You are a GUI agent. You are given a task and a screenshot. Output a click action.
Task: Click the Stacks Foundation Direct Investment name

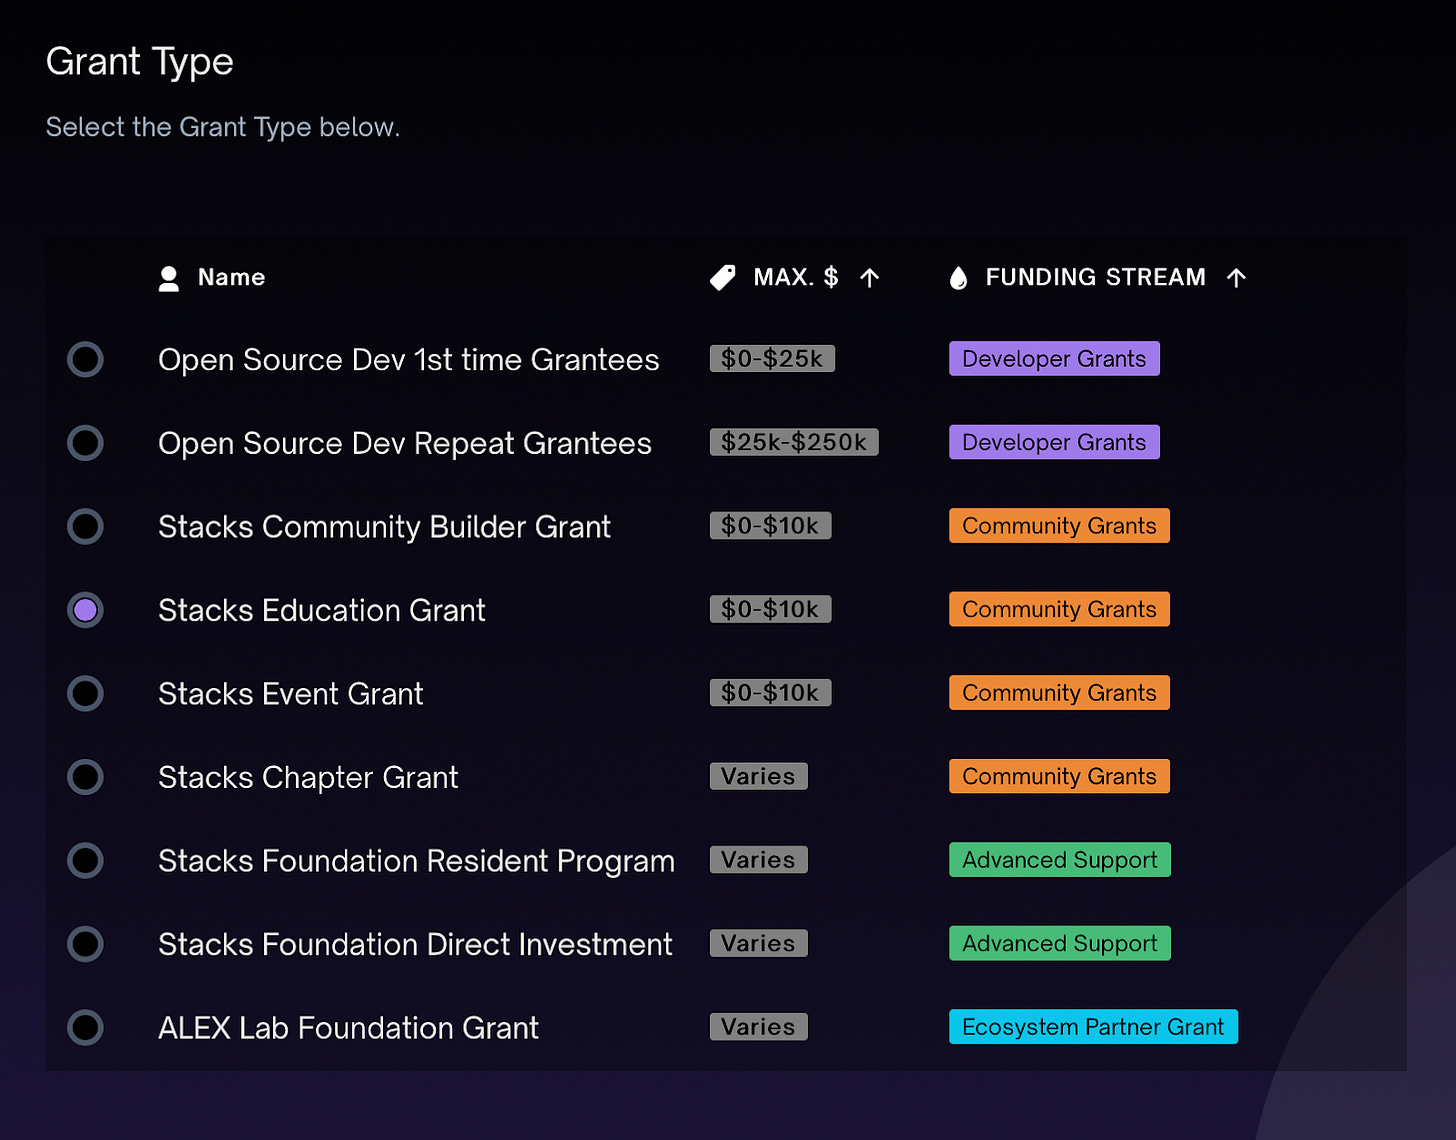click(415, 944)
